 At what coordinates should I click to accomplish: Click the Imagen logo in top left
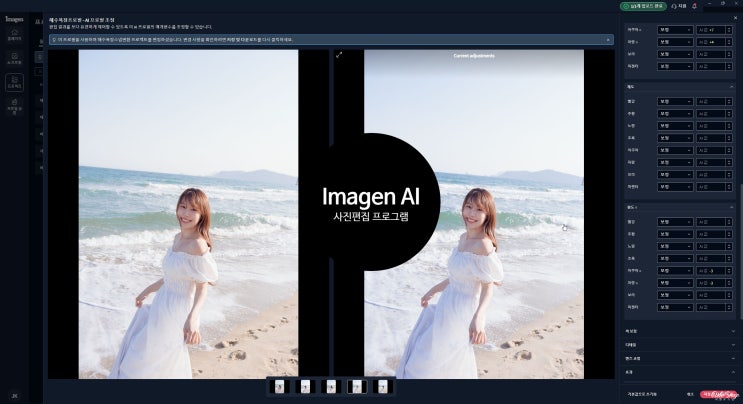click(x=14, y=19)
